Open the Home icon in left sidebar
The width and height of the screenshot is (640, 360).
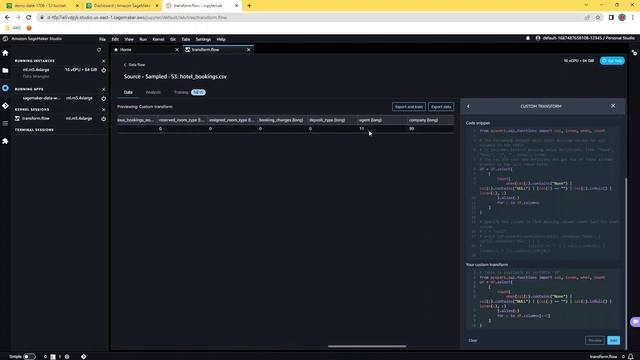[5, 53]
